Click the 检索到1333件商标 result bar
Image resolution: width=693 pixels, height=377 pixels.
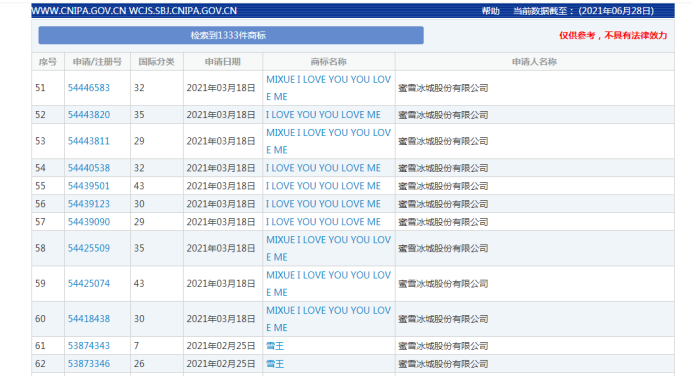point(231,35)
